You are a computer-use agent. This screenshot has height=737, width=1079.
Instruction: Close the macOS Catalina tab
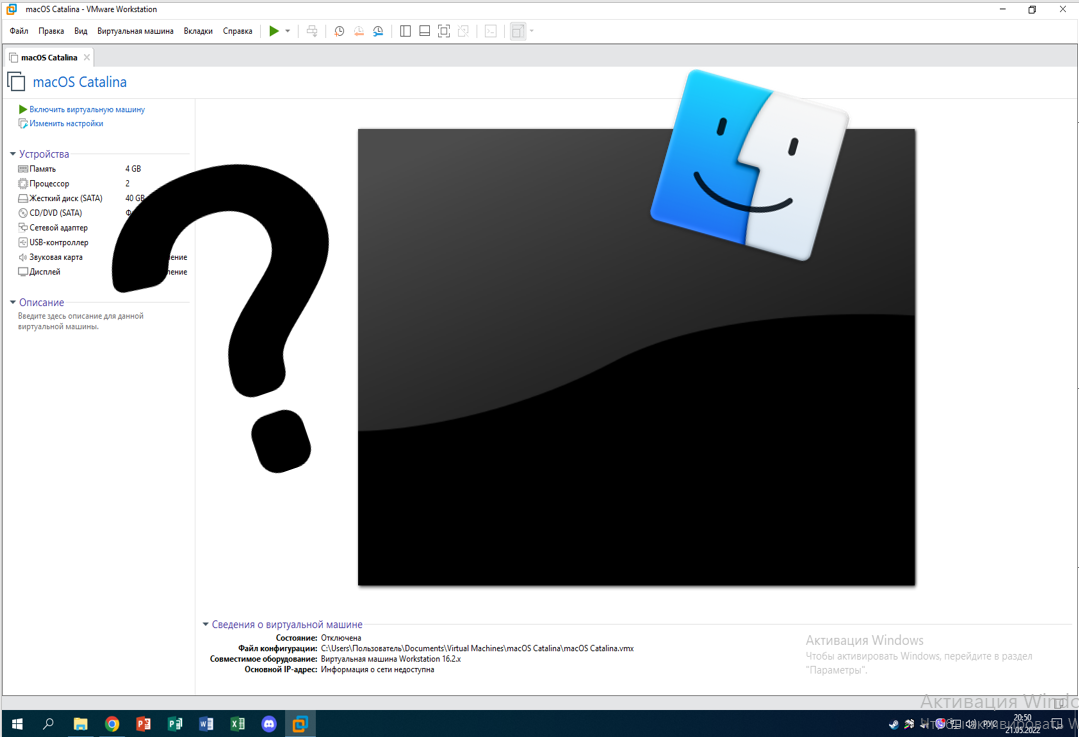pos(87,57)
